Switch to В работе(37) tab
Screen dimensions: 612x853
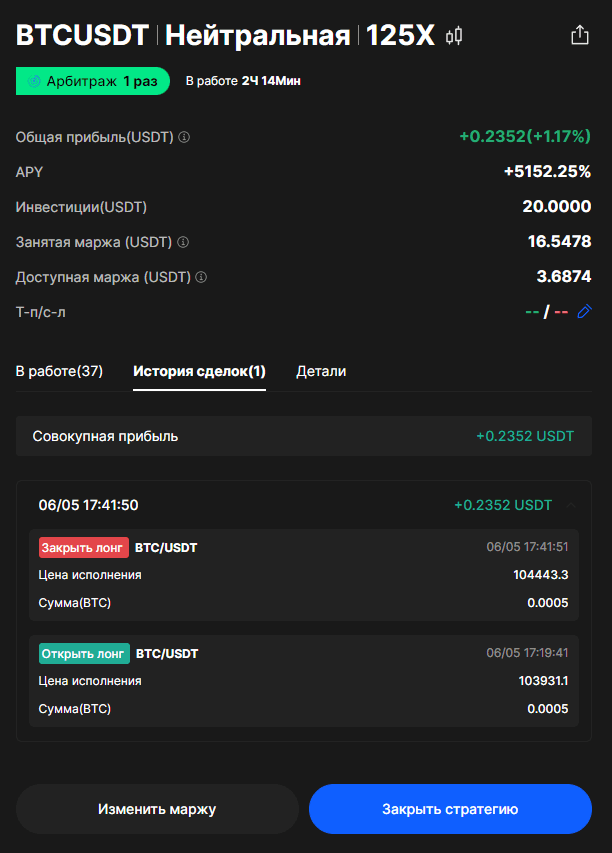pos(59,371)
